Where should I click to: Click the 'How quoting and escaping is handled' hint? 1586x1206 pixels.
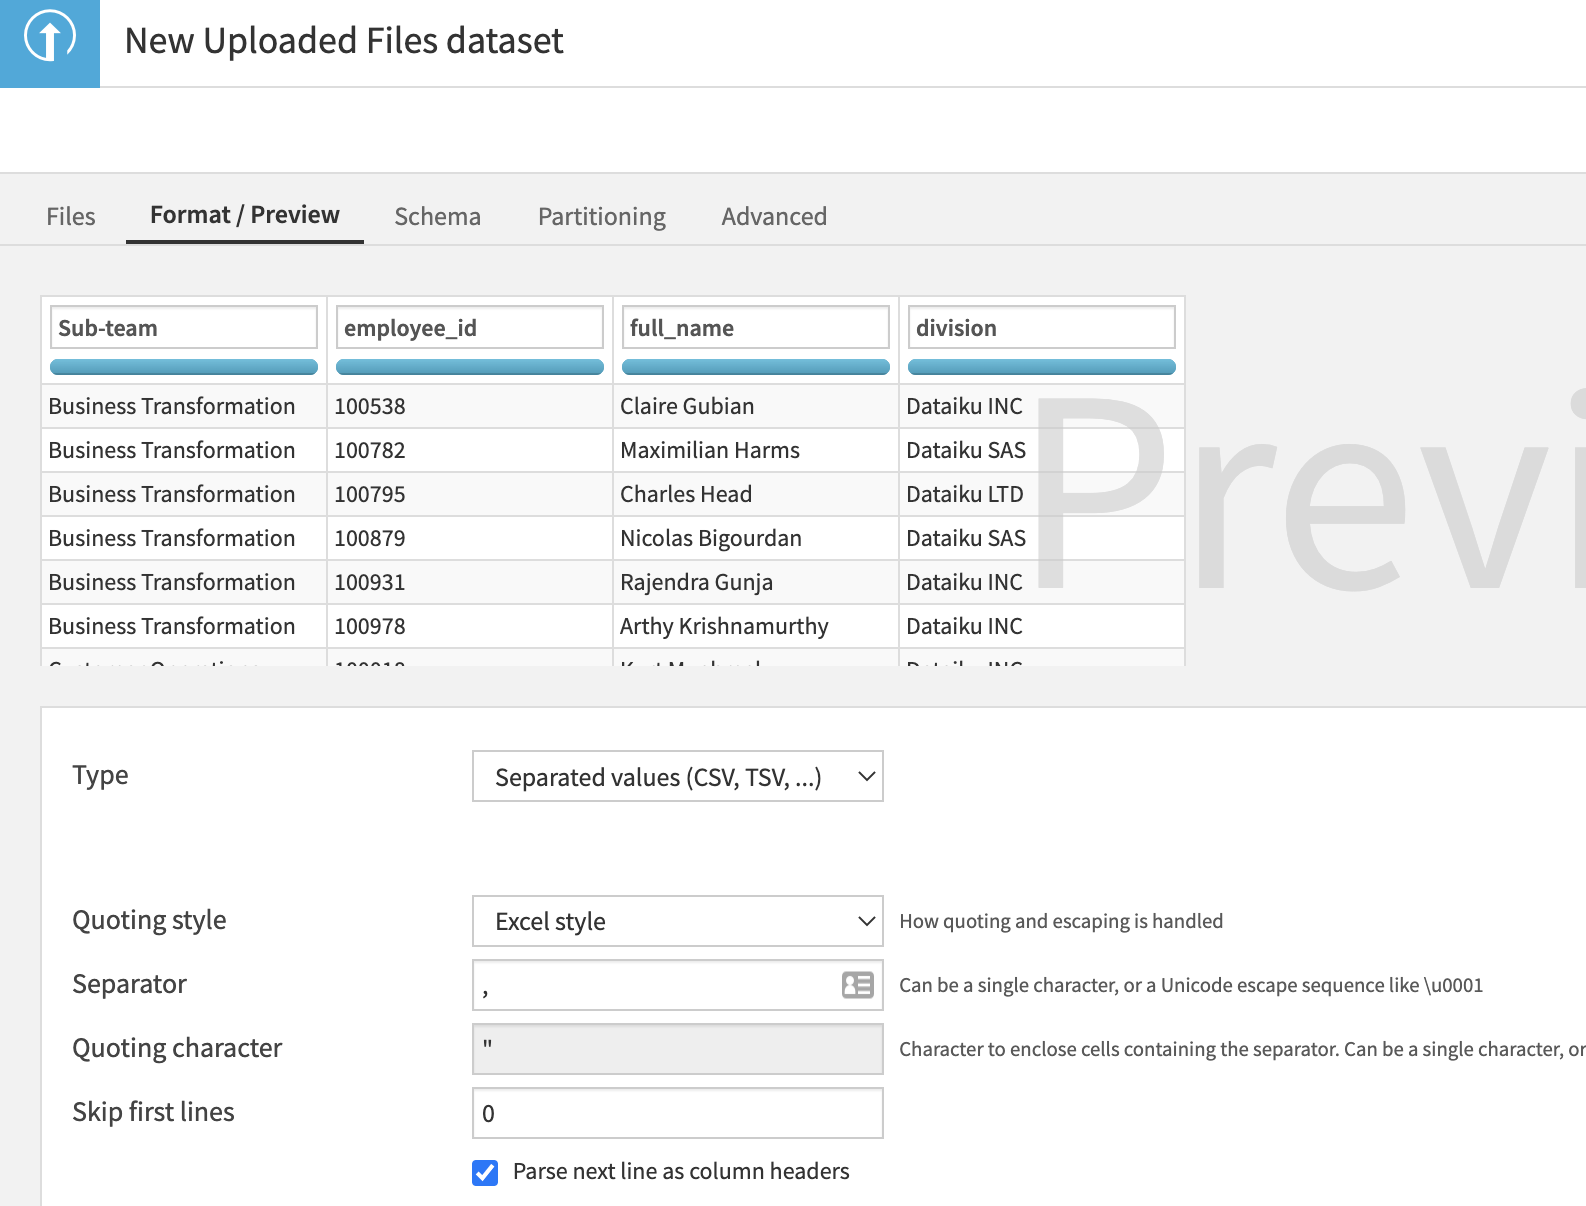(x=1061, y=921)
